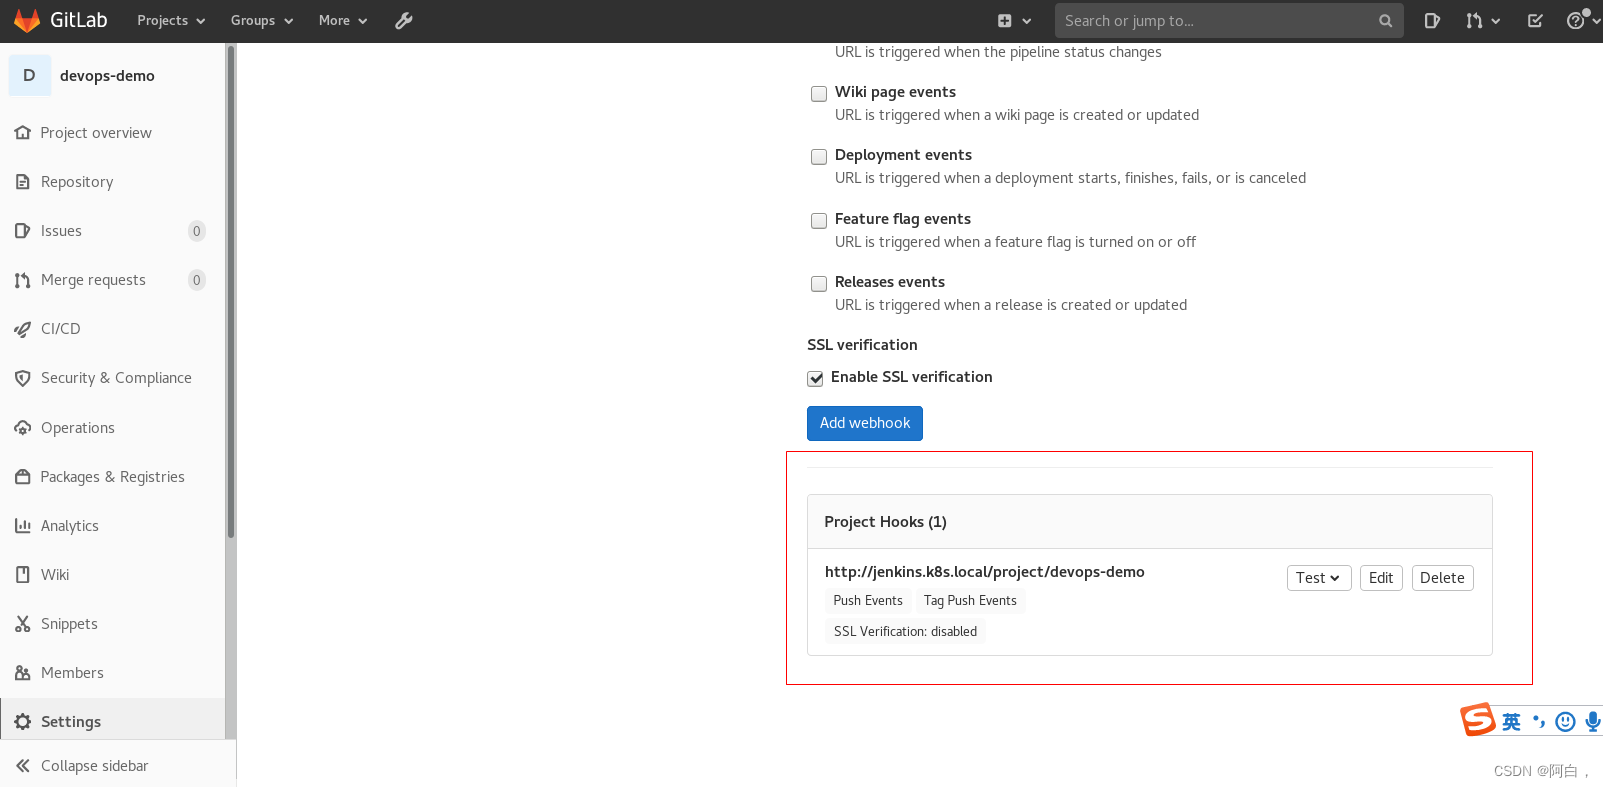
Task: Click the Merge requests count badge 0
Action: click(197, 280)
